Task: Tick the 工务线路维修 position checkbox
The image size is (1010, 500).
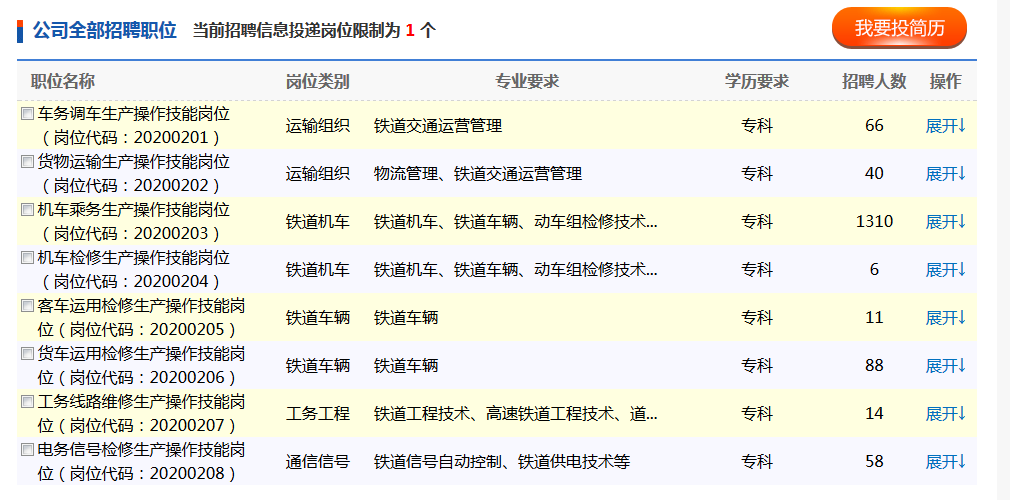Action: 28,402
